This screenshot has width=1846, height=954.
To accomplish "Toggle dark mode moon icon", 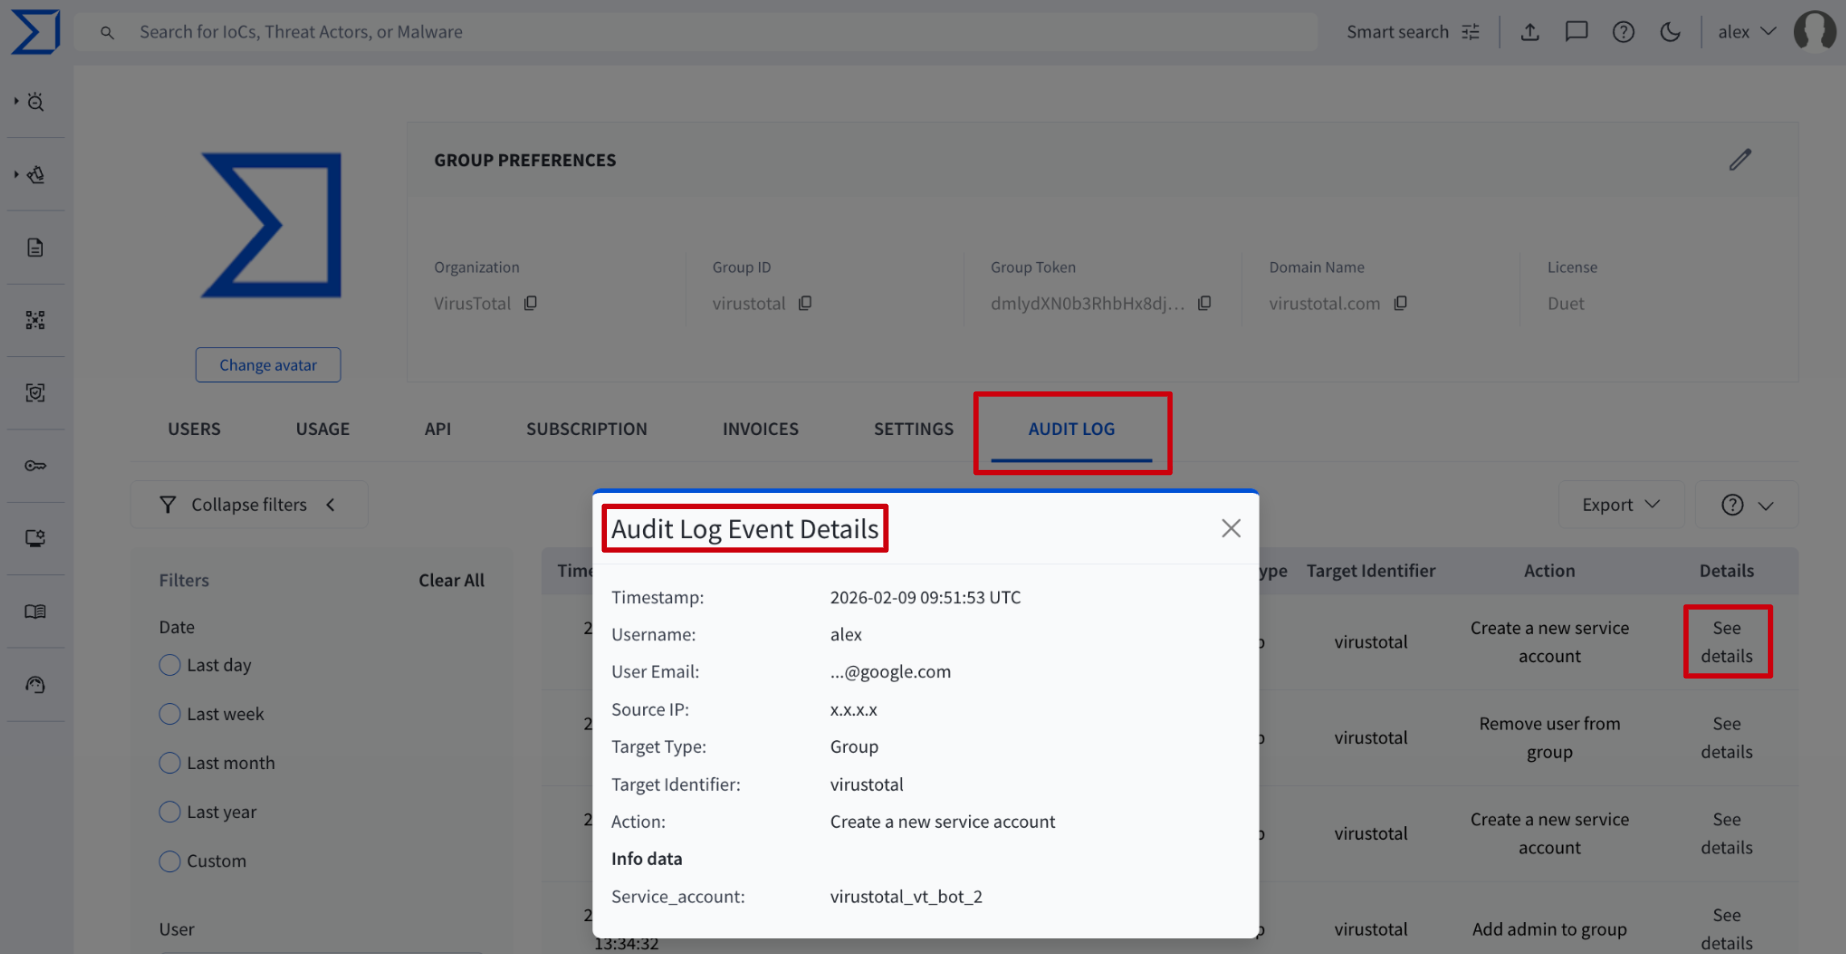I will (1670, 32).
